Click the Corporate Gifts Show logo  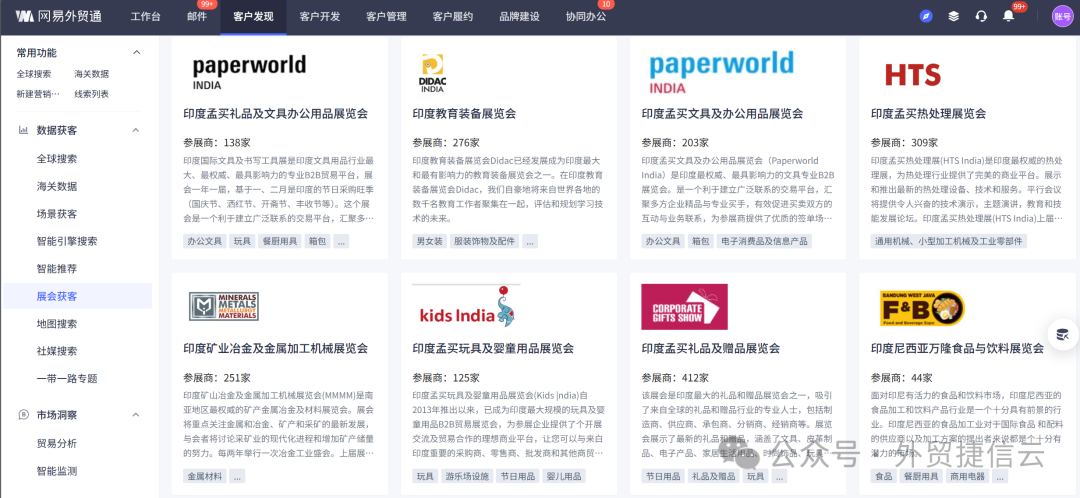(x=684, y=307)
